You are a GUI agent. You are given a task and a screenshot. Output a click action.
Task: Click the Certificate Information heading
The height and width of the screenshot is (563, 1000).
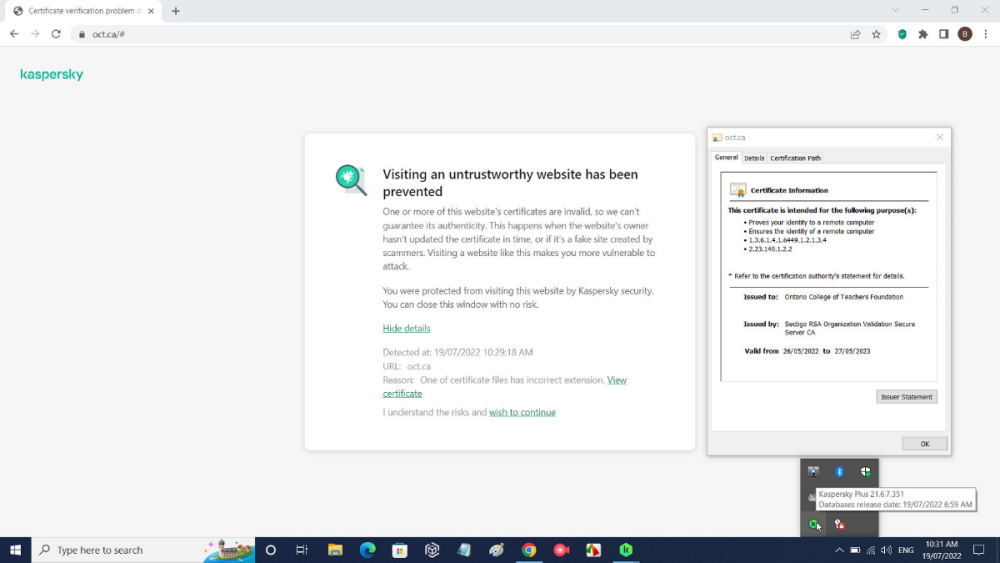pyautogui.click(x=789, y=190)
